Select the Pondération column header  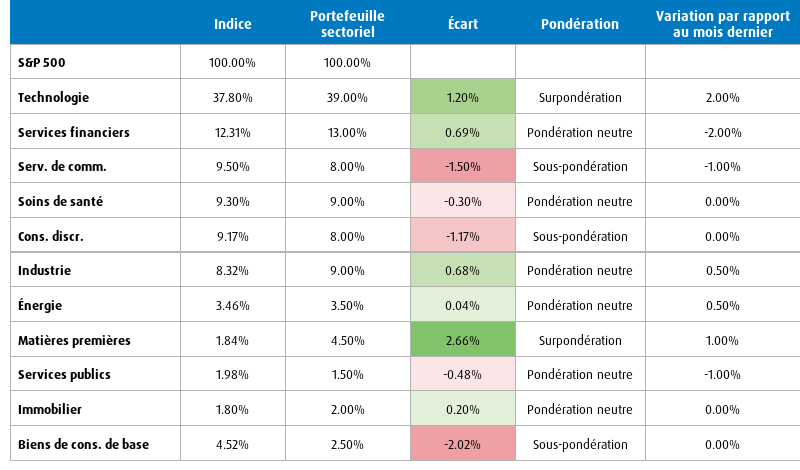580,24
